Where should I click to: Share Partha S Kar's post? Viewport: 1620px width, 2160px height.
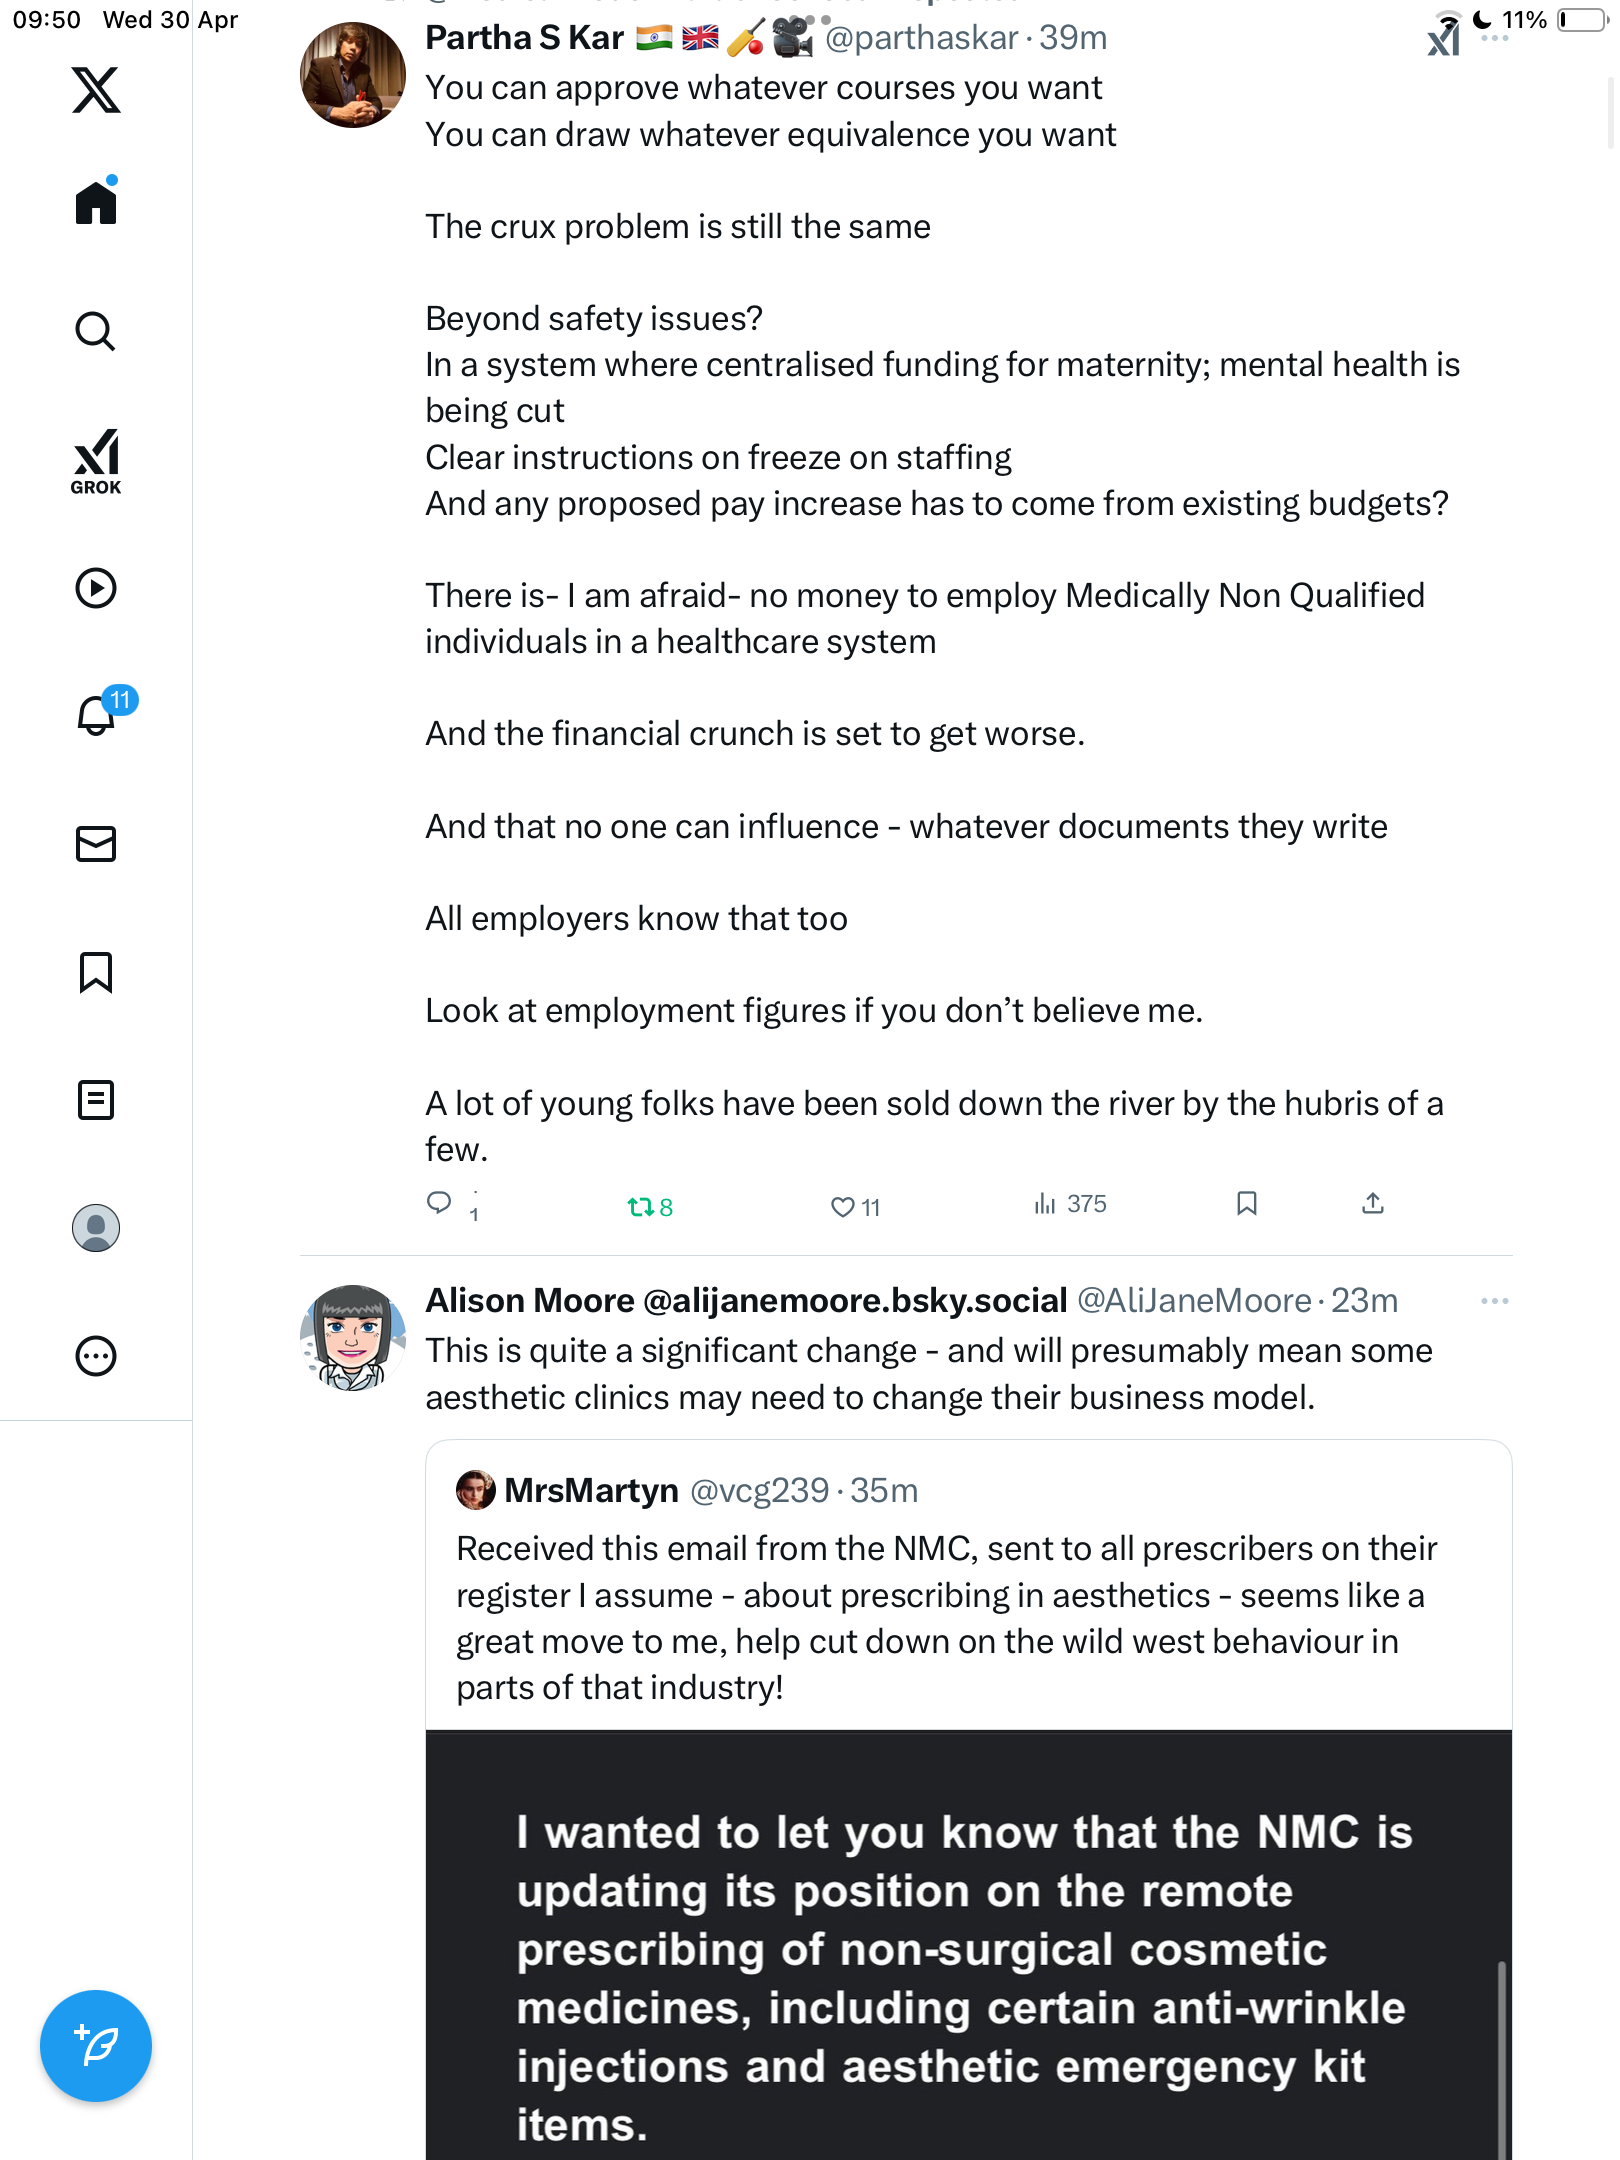pyautogui.click(x=1373, y=1203)
